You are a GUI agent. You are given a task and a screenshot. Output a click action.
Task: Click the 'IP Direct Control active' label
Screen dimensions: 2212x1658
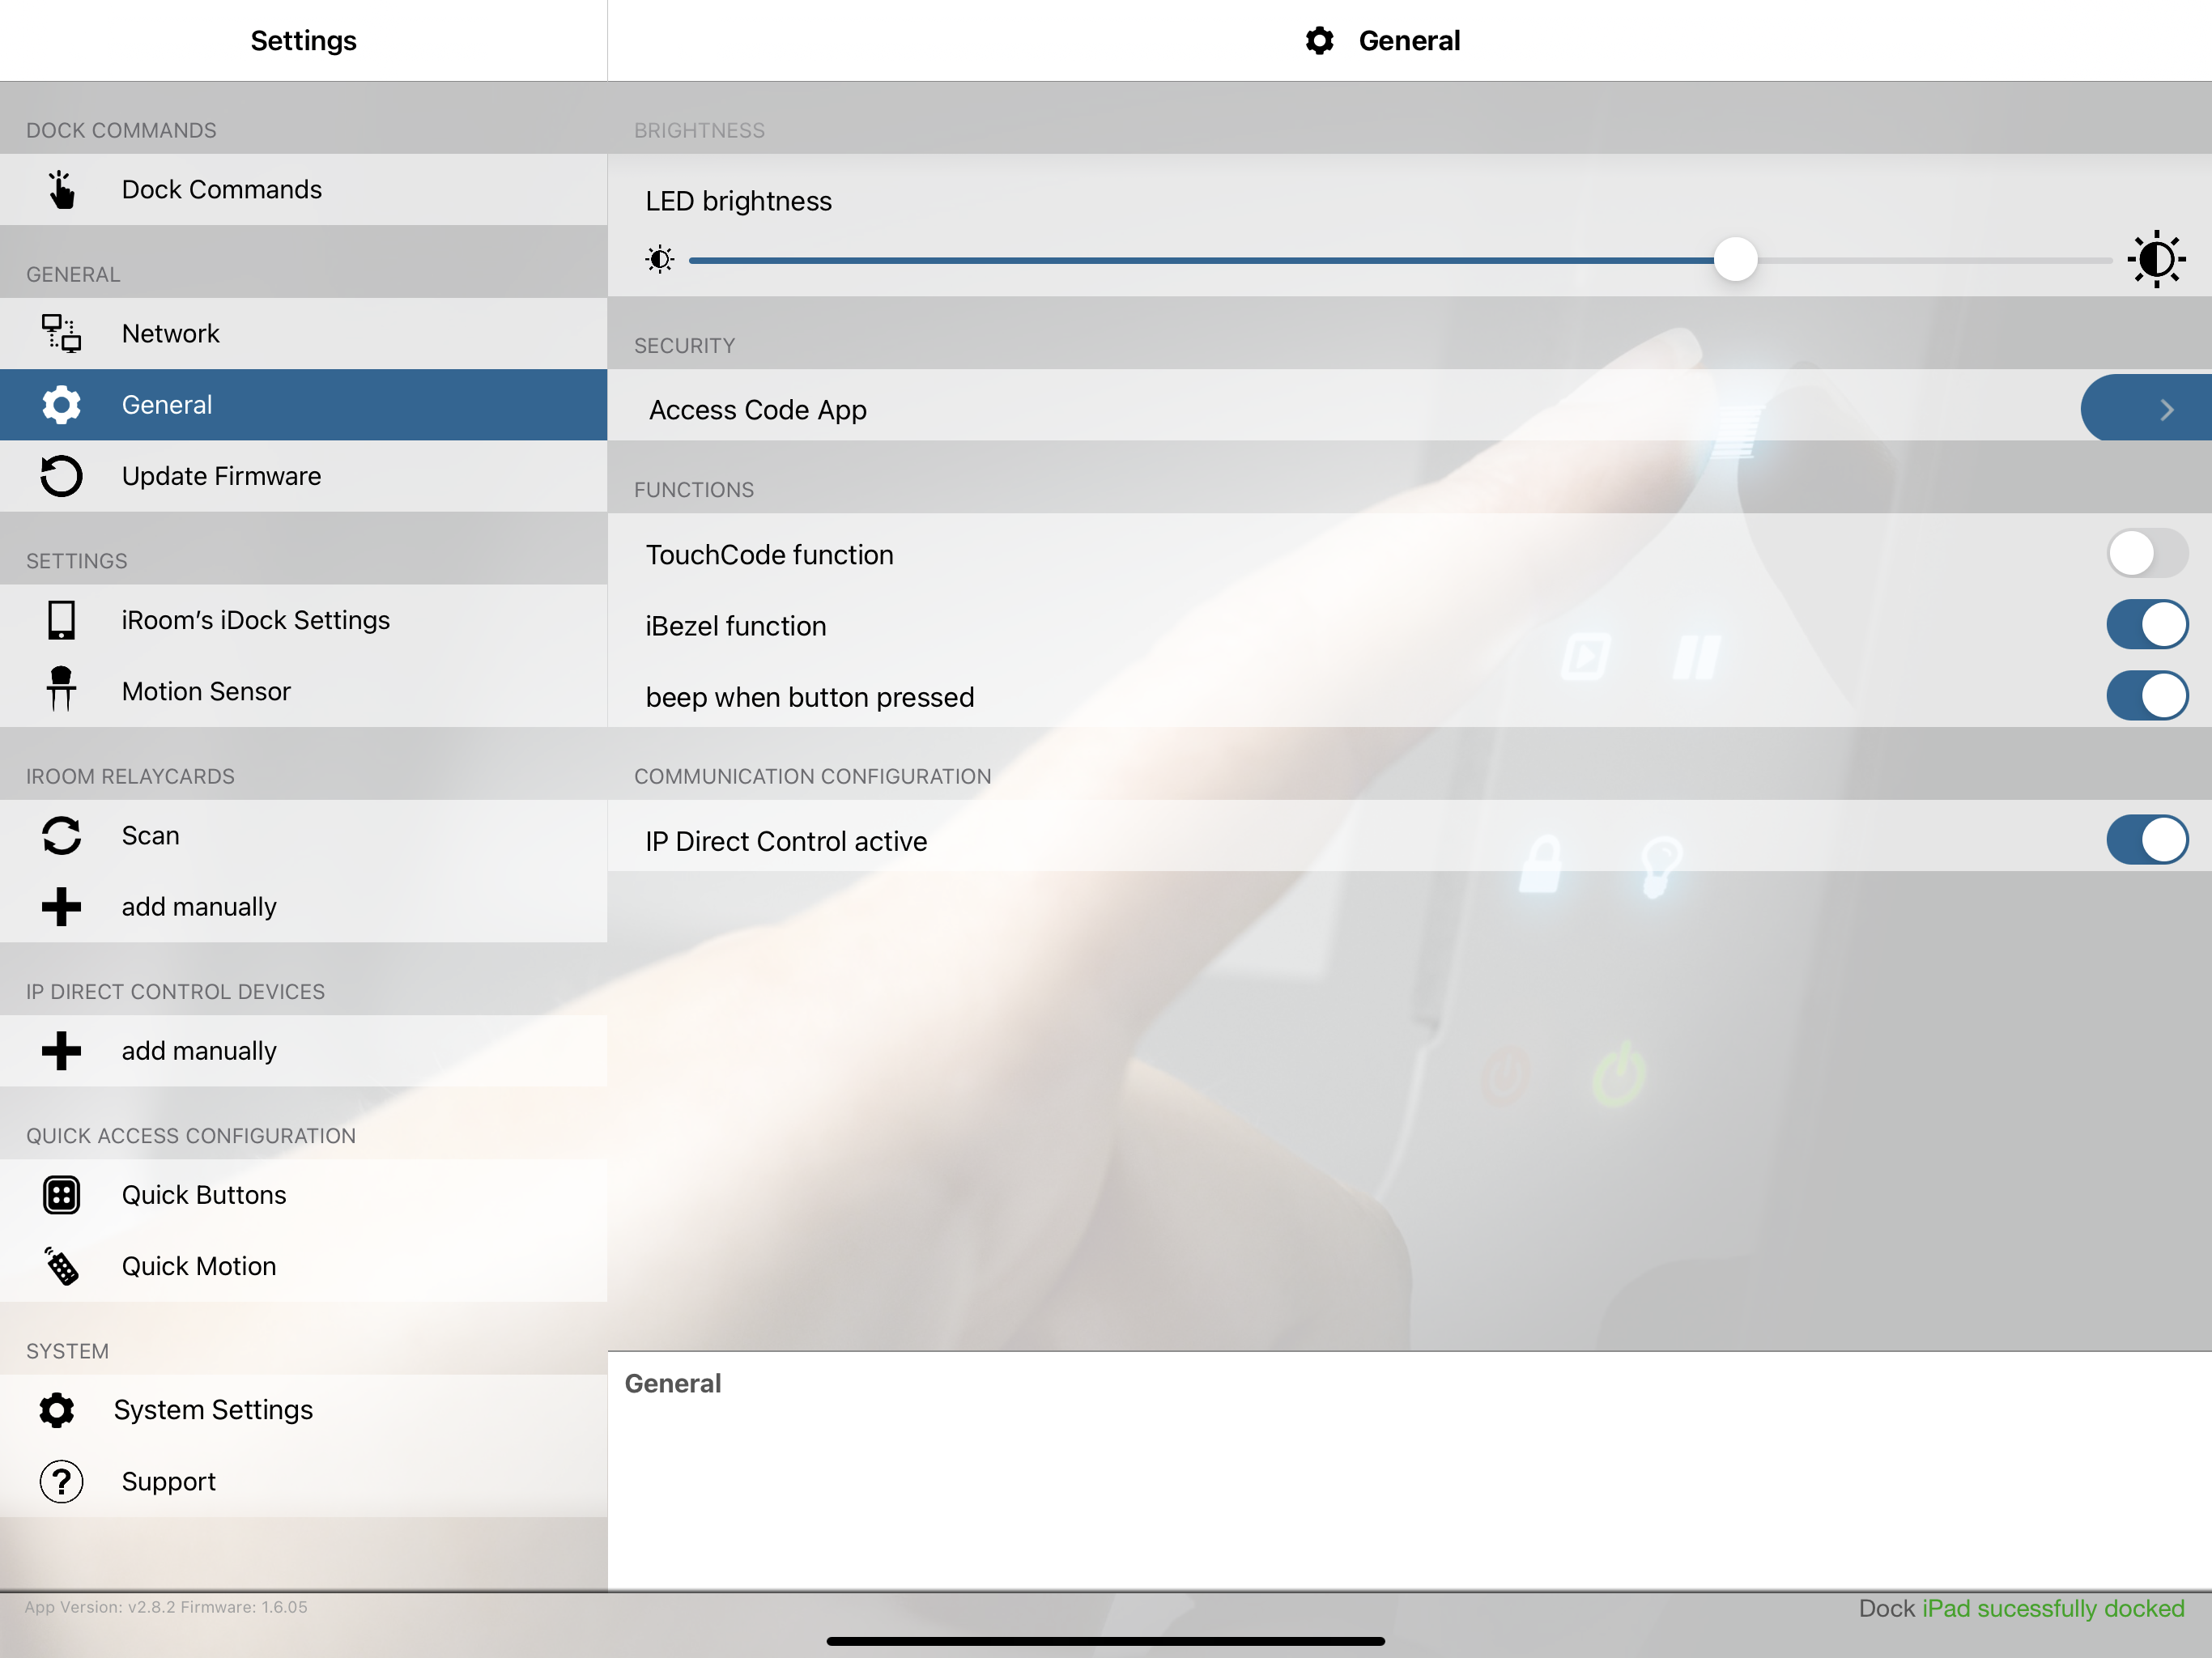pyautogui.click(x=787, y=841)
